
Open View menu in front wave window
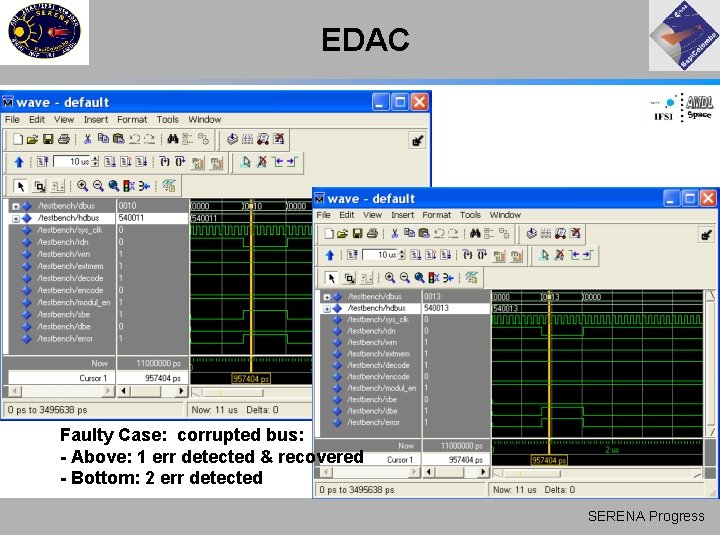(x=372, y=215)
